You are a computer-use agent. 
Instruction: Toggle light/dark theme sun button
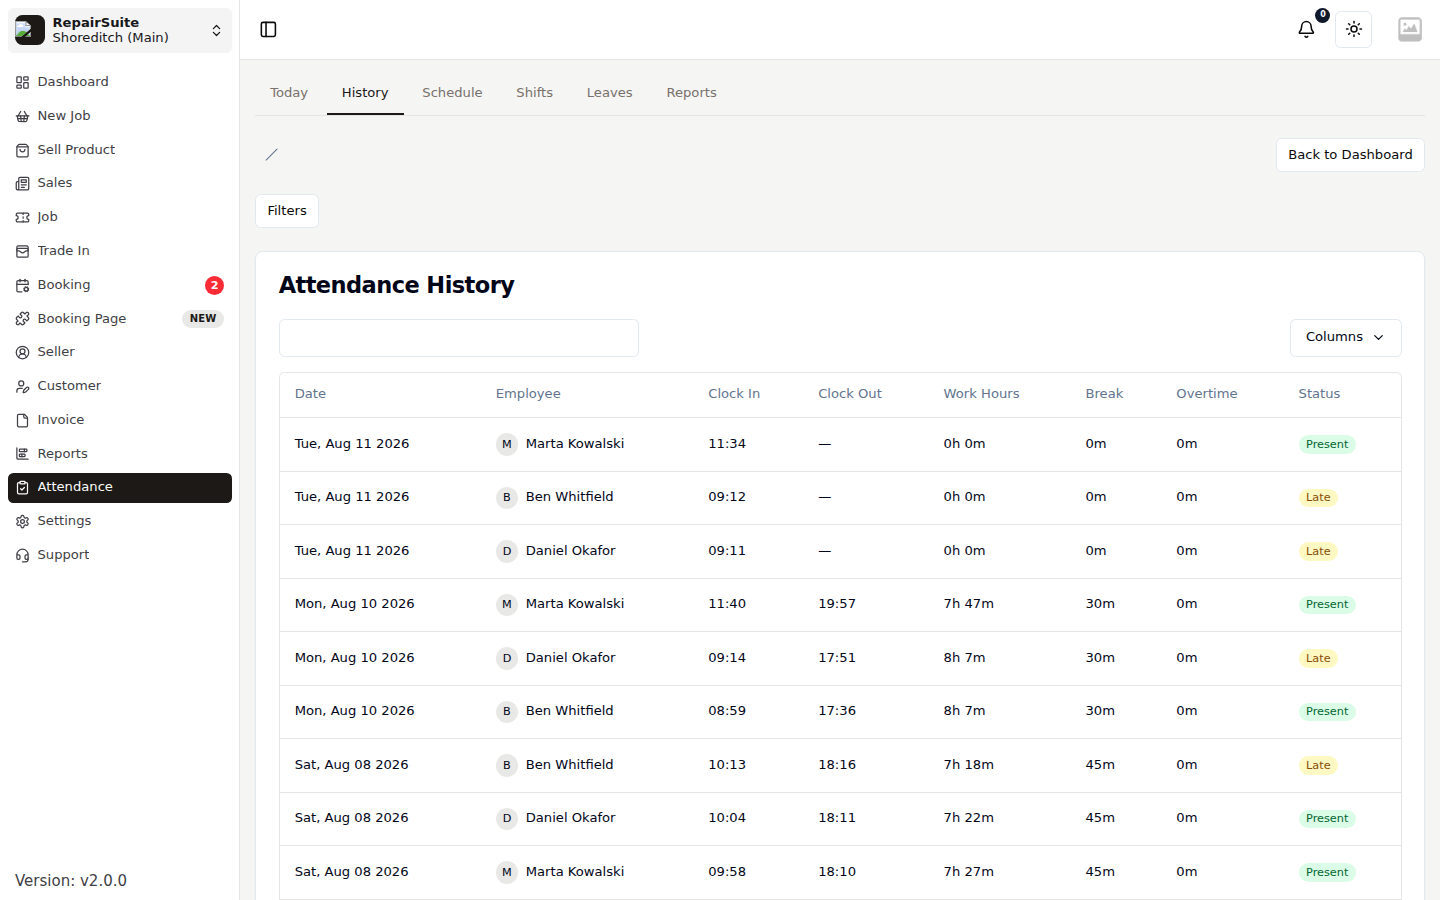[x=1354, y=29]
